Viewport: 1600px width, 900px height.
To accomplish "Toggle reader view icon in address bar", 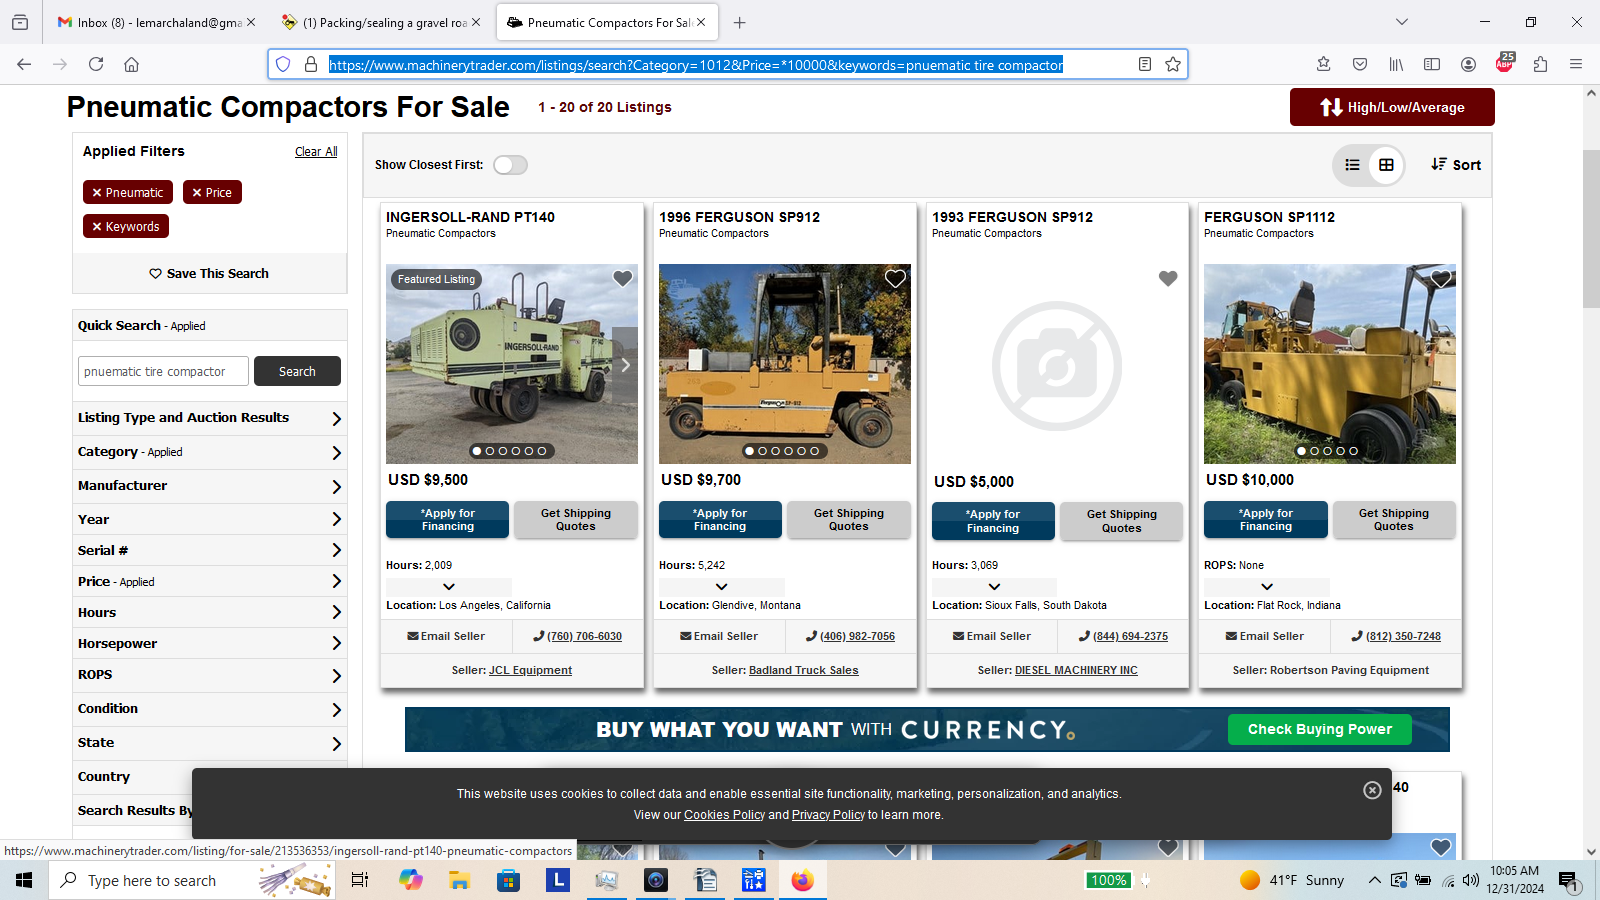I will click(x=1145, y=64).
